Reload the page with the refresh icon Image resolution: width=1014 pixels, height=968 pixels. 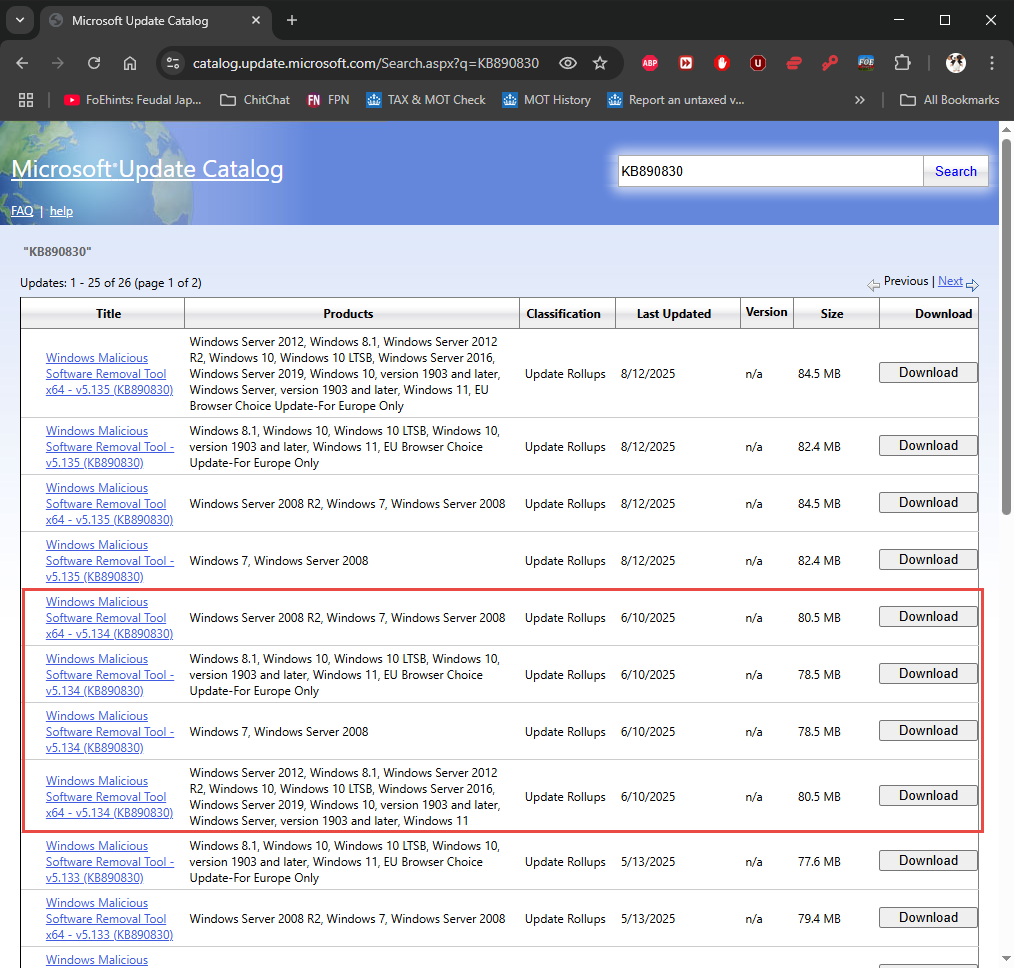[94, 63]
